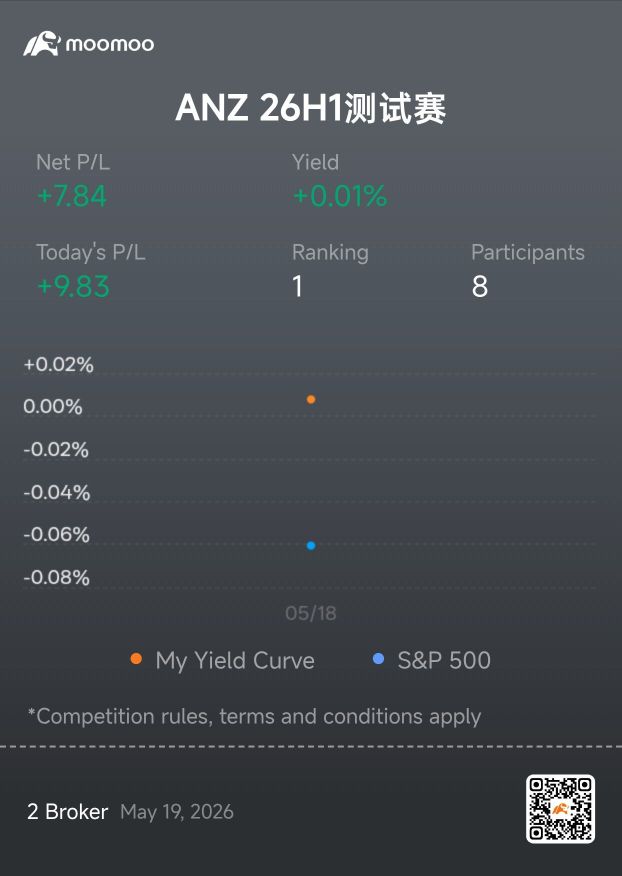Click the 2 Broker username label

pyautogui.click(x=68, y=812)
